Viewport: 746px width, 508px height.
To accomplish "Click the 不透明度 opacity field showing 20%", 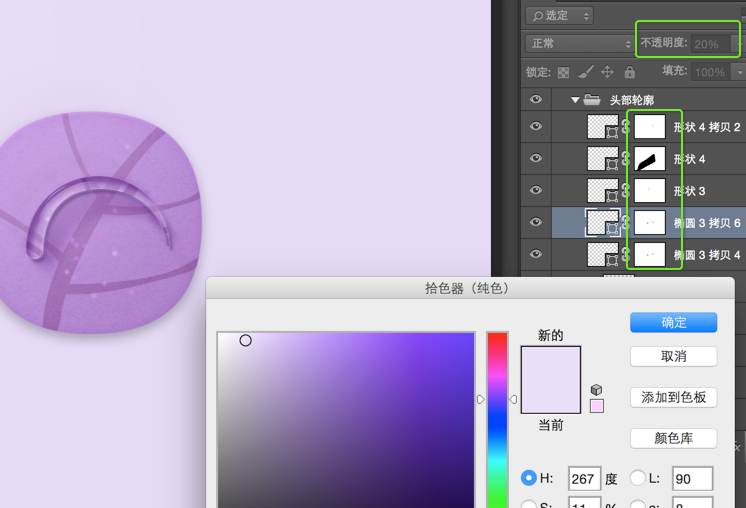I will [711, 44].
